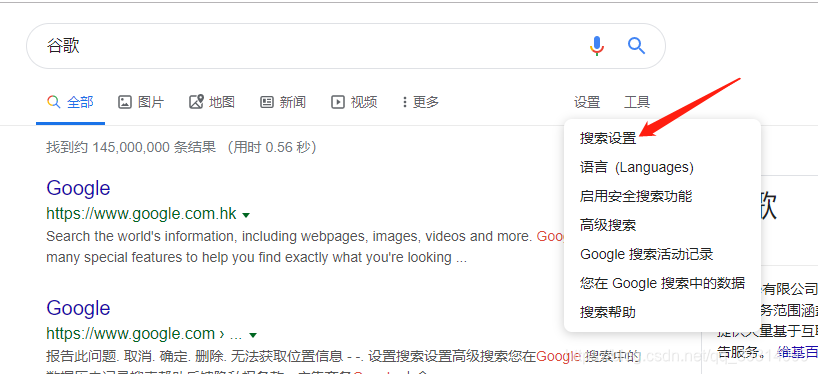
Task: Click the blue search magnifier button
Action: pos(636,46)
